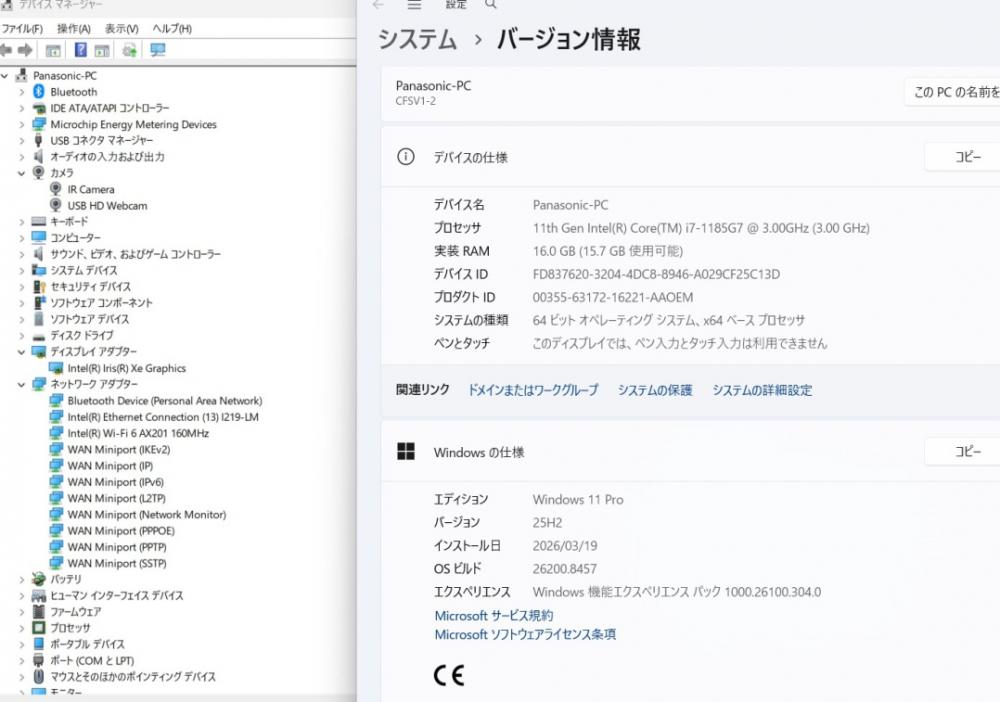Select Bluetooth Device (Personal Area Network)
This screenshot has height=702, width=1000.
pyautogui.click(x=165, y=401)
